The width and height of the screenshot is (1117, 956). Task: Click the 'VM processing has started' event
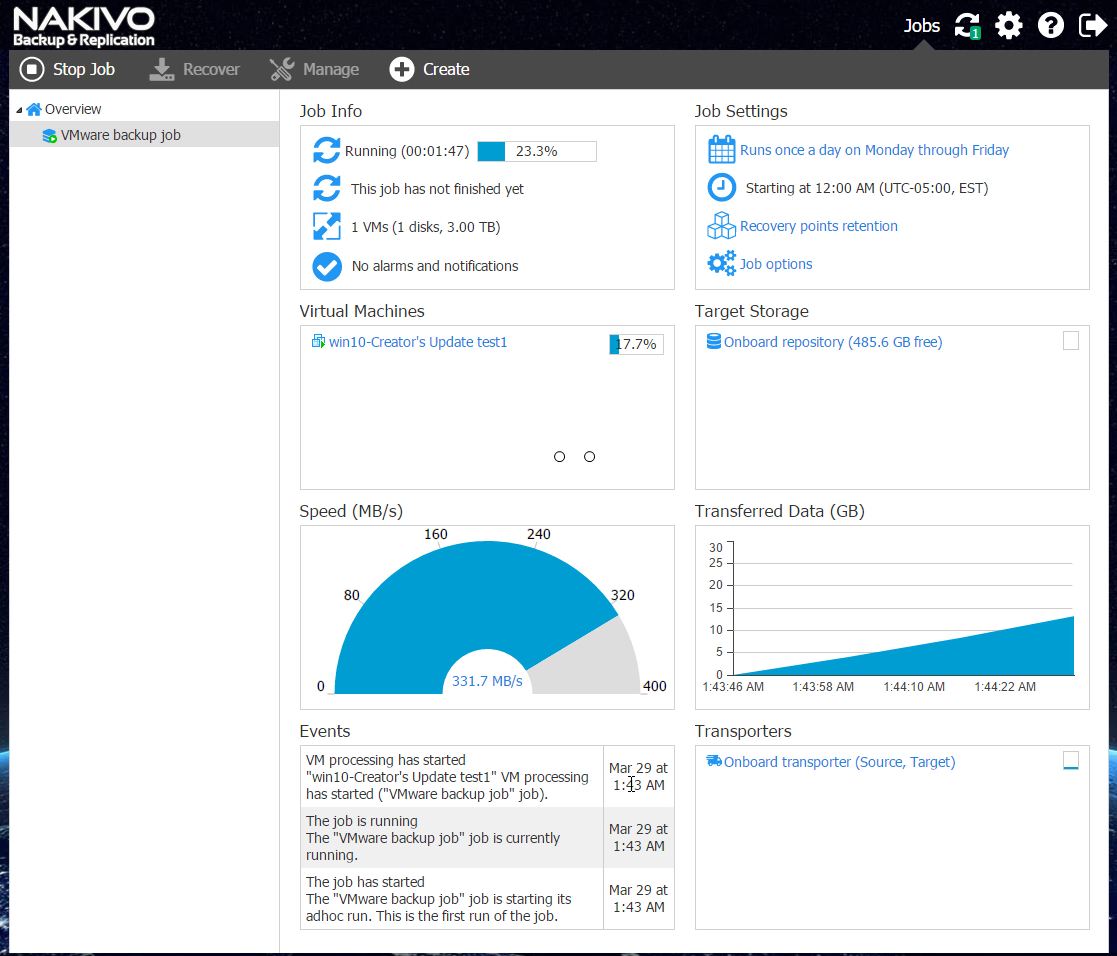click(x=487, y=776)
